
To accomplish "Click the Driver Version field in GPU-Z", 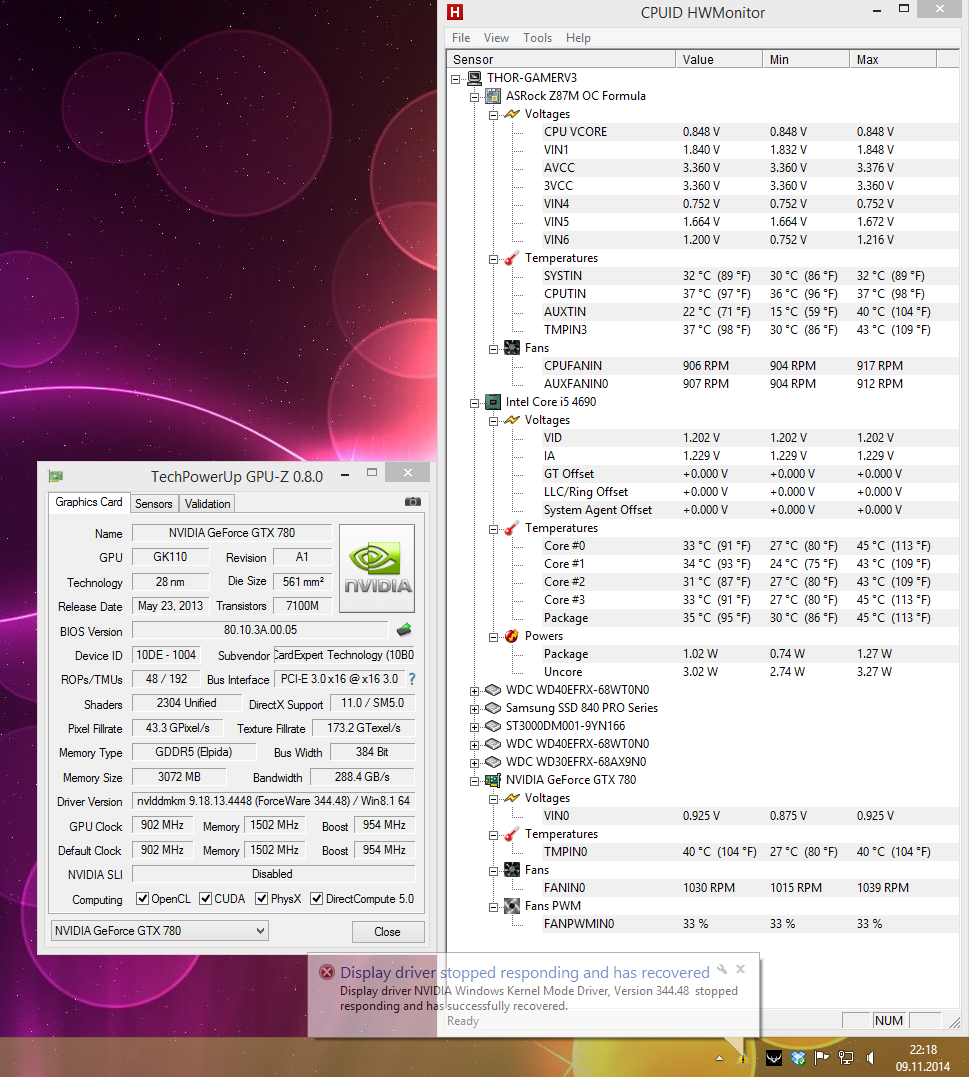I will pos(274,801).
